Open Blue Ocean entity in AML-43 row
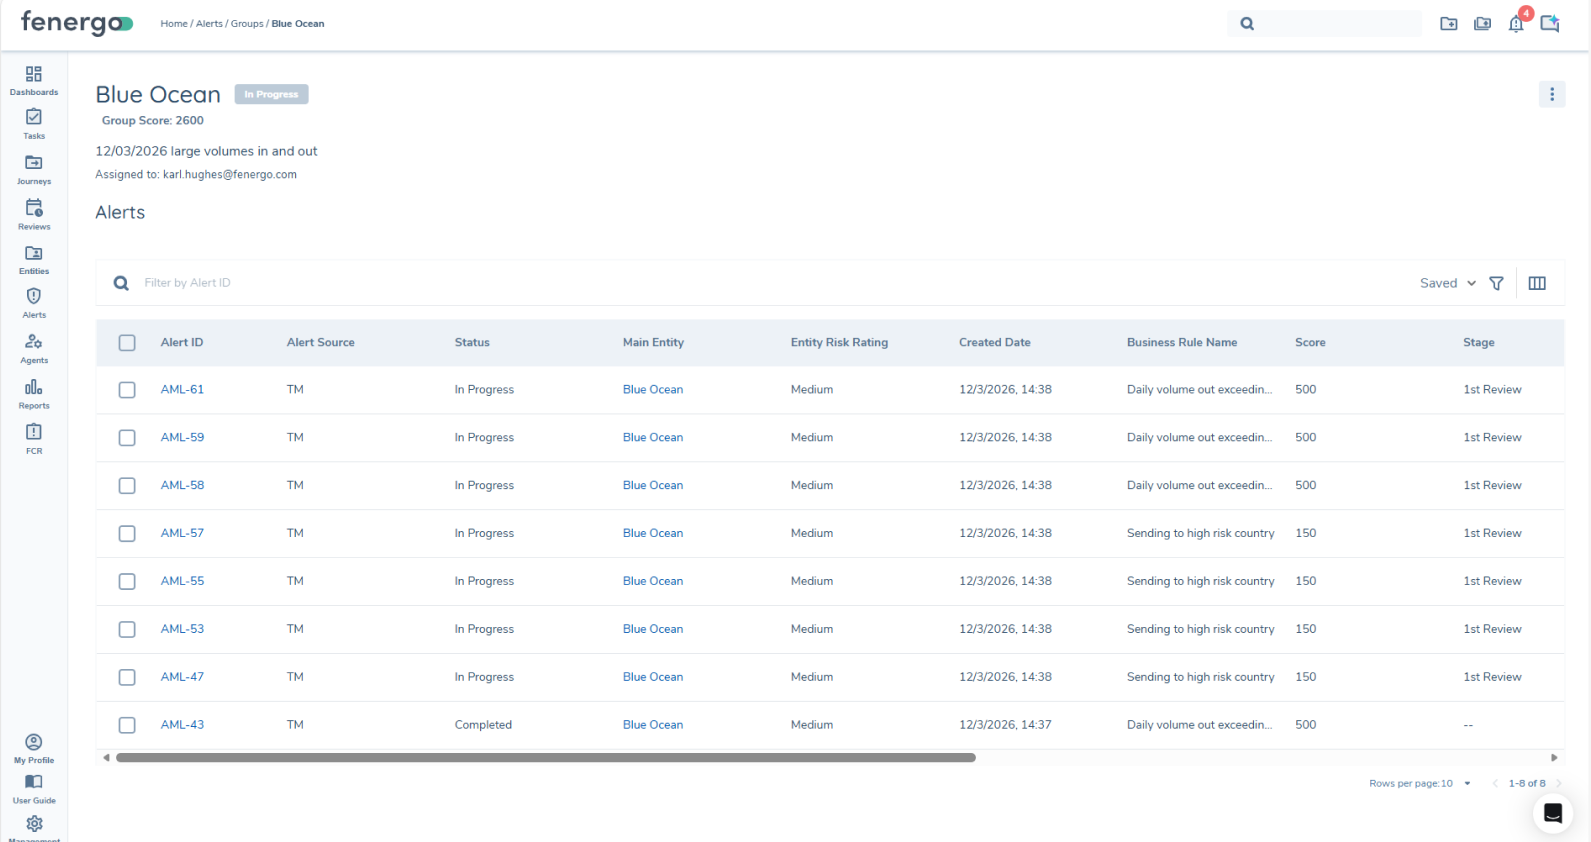The image size is (1591, 842). pos(652,725)
